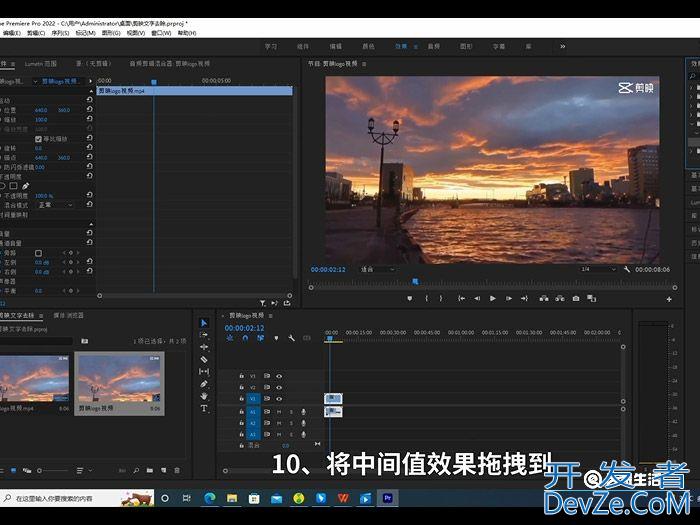700x525 pixels.
Task: Click Go to In point button
Action: tap(461, 298)
